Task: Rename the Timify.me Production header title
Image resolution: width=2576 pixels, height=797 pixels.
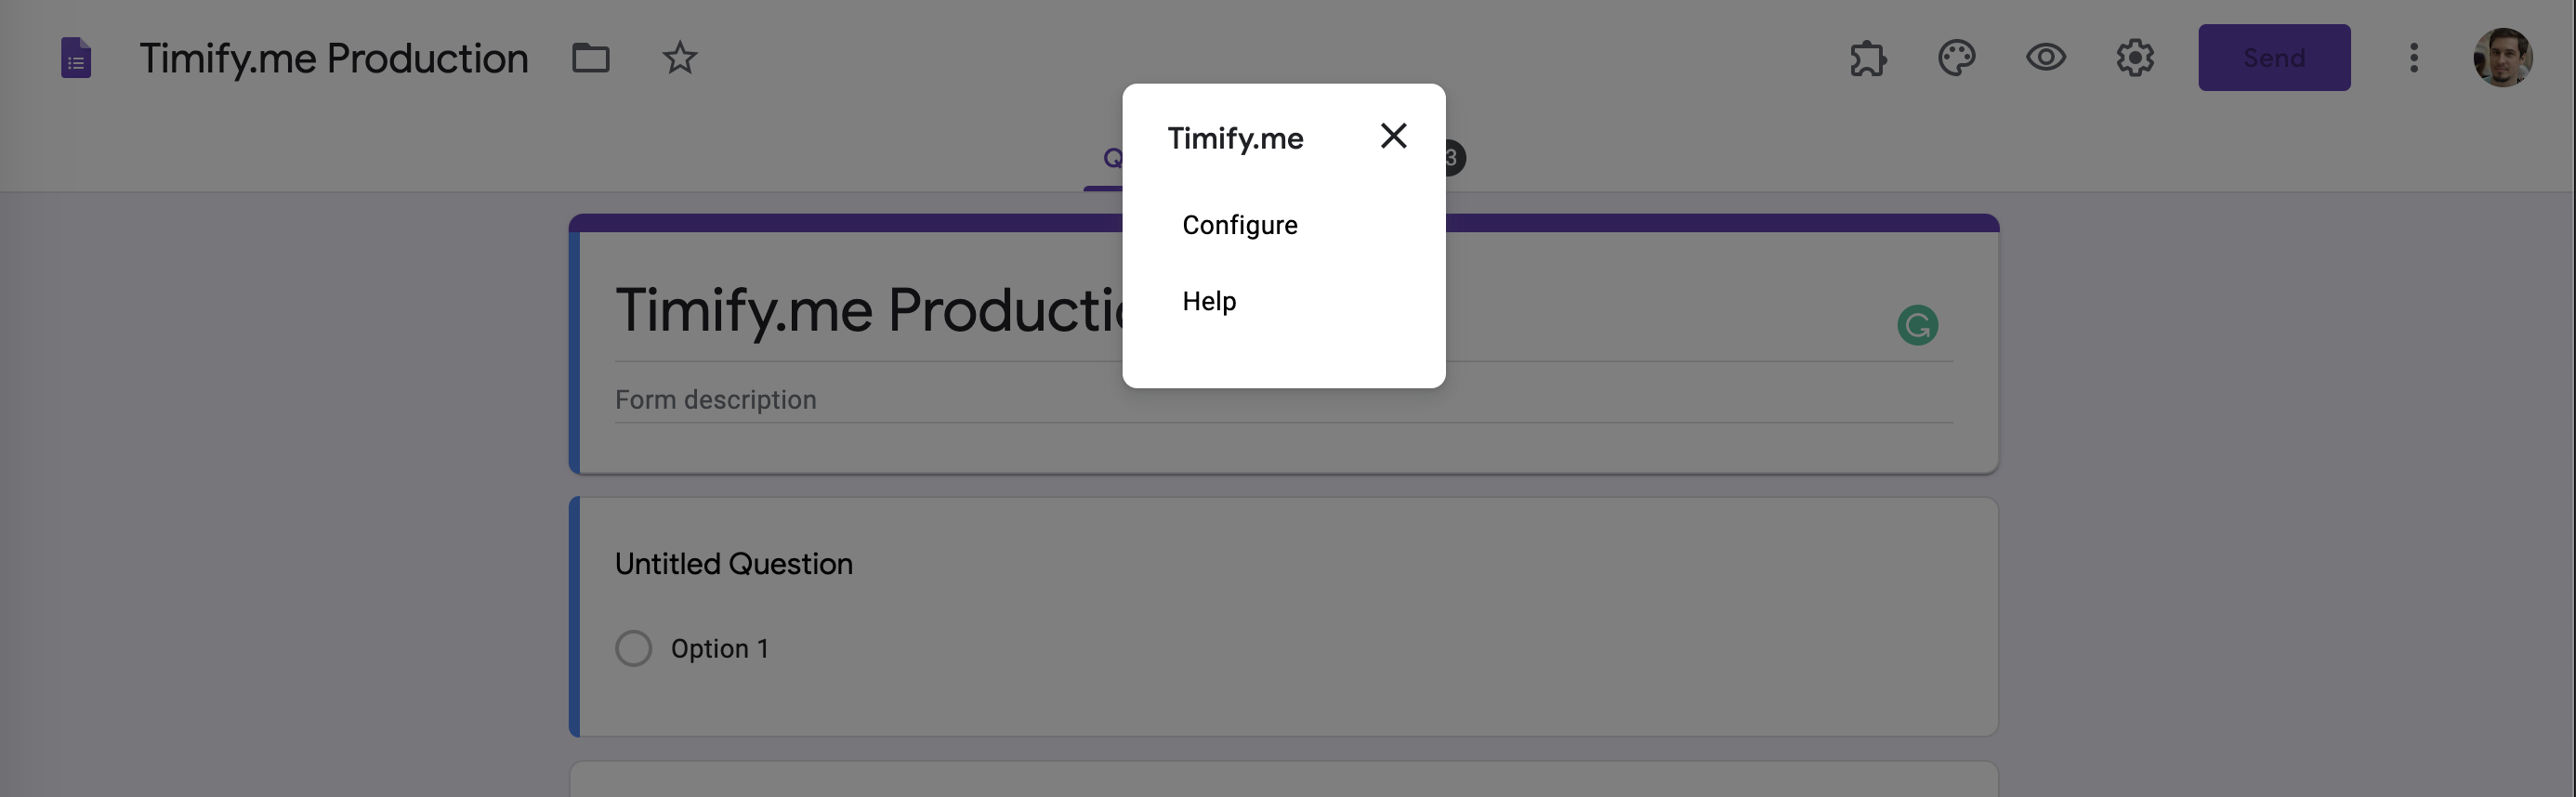Action: click(333, 58)
